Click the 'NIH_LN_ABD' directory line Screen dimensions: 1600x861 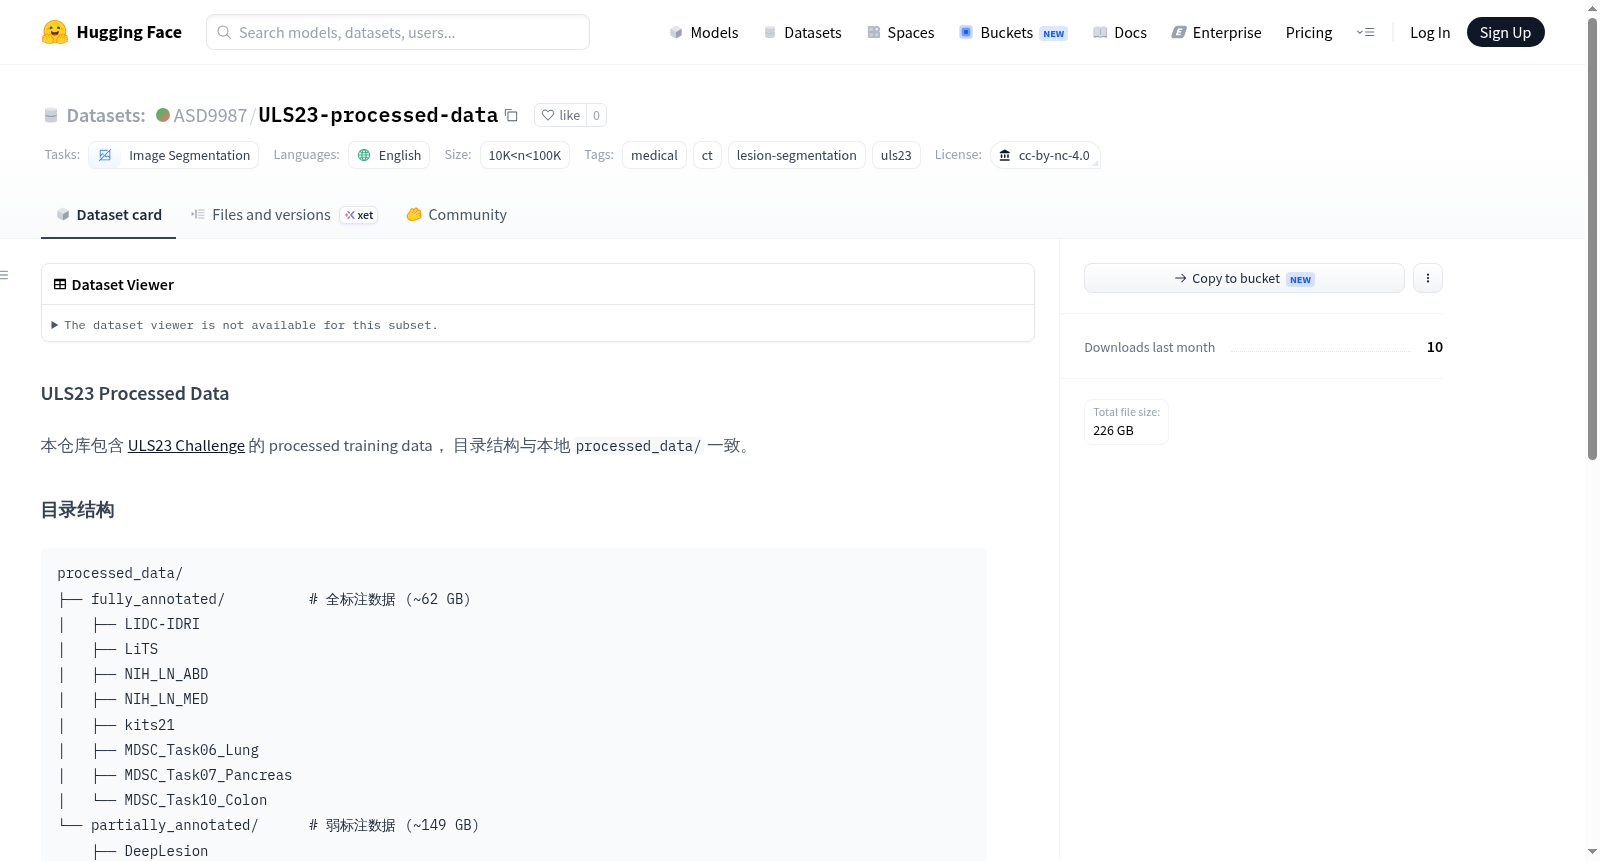click(x=166, y=674)
